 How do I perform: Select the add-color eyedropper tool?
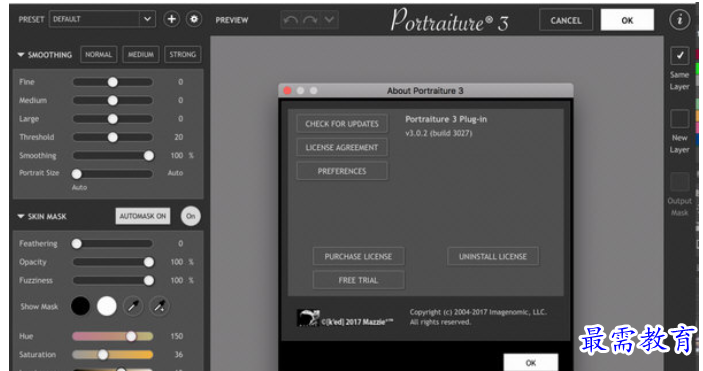160,306
